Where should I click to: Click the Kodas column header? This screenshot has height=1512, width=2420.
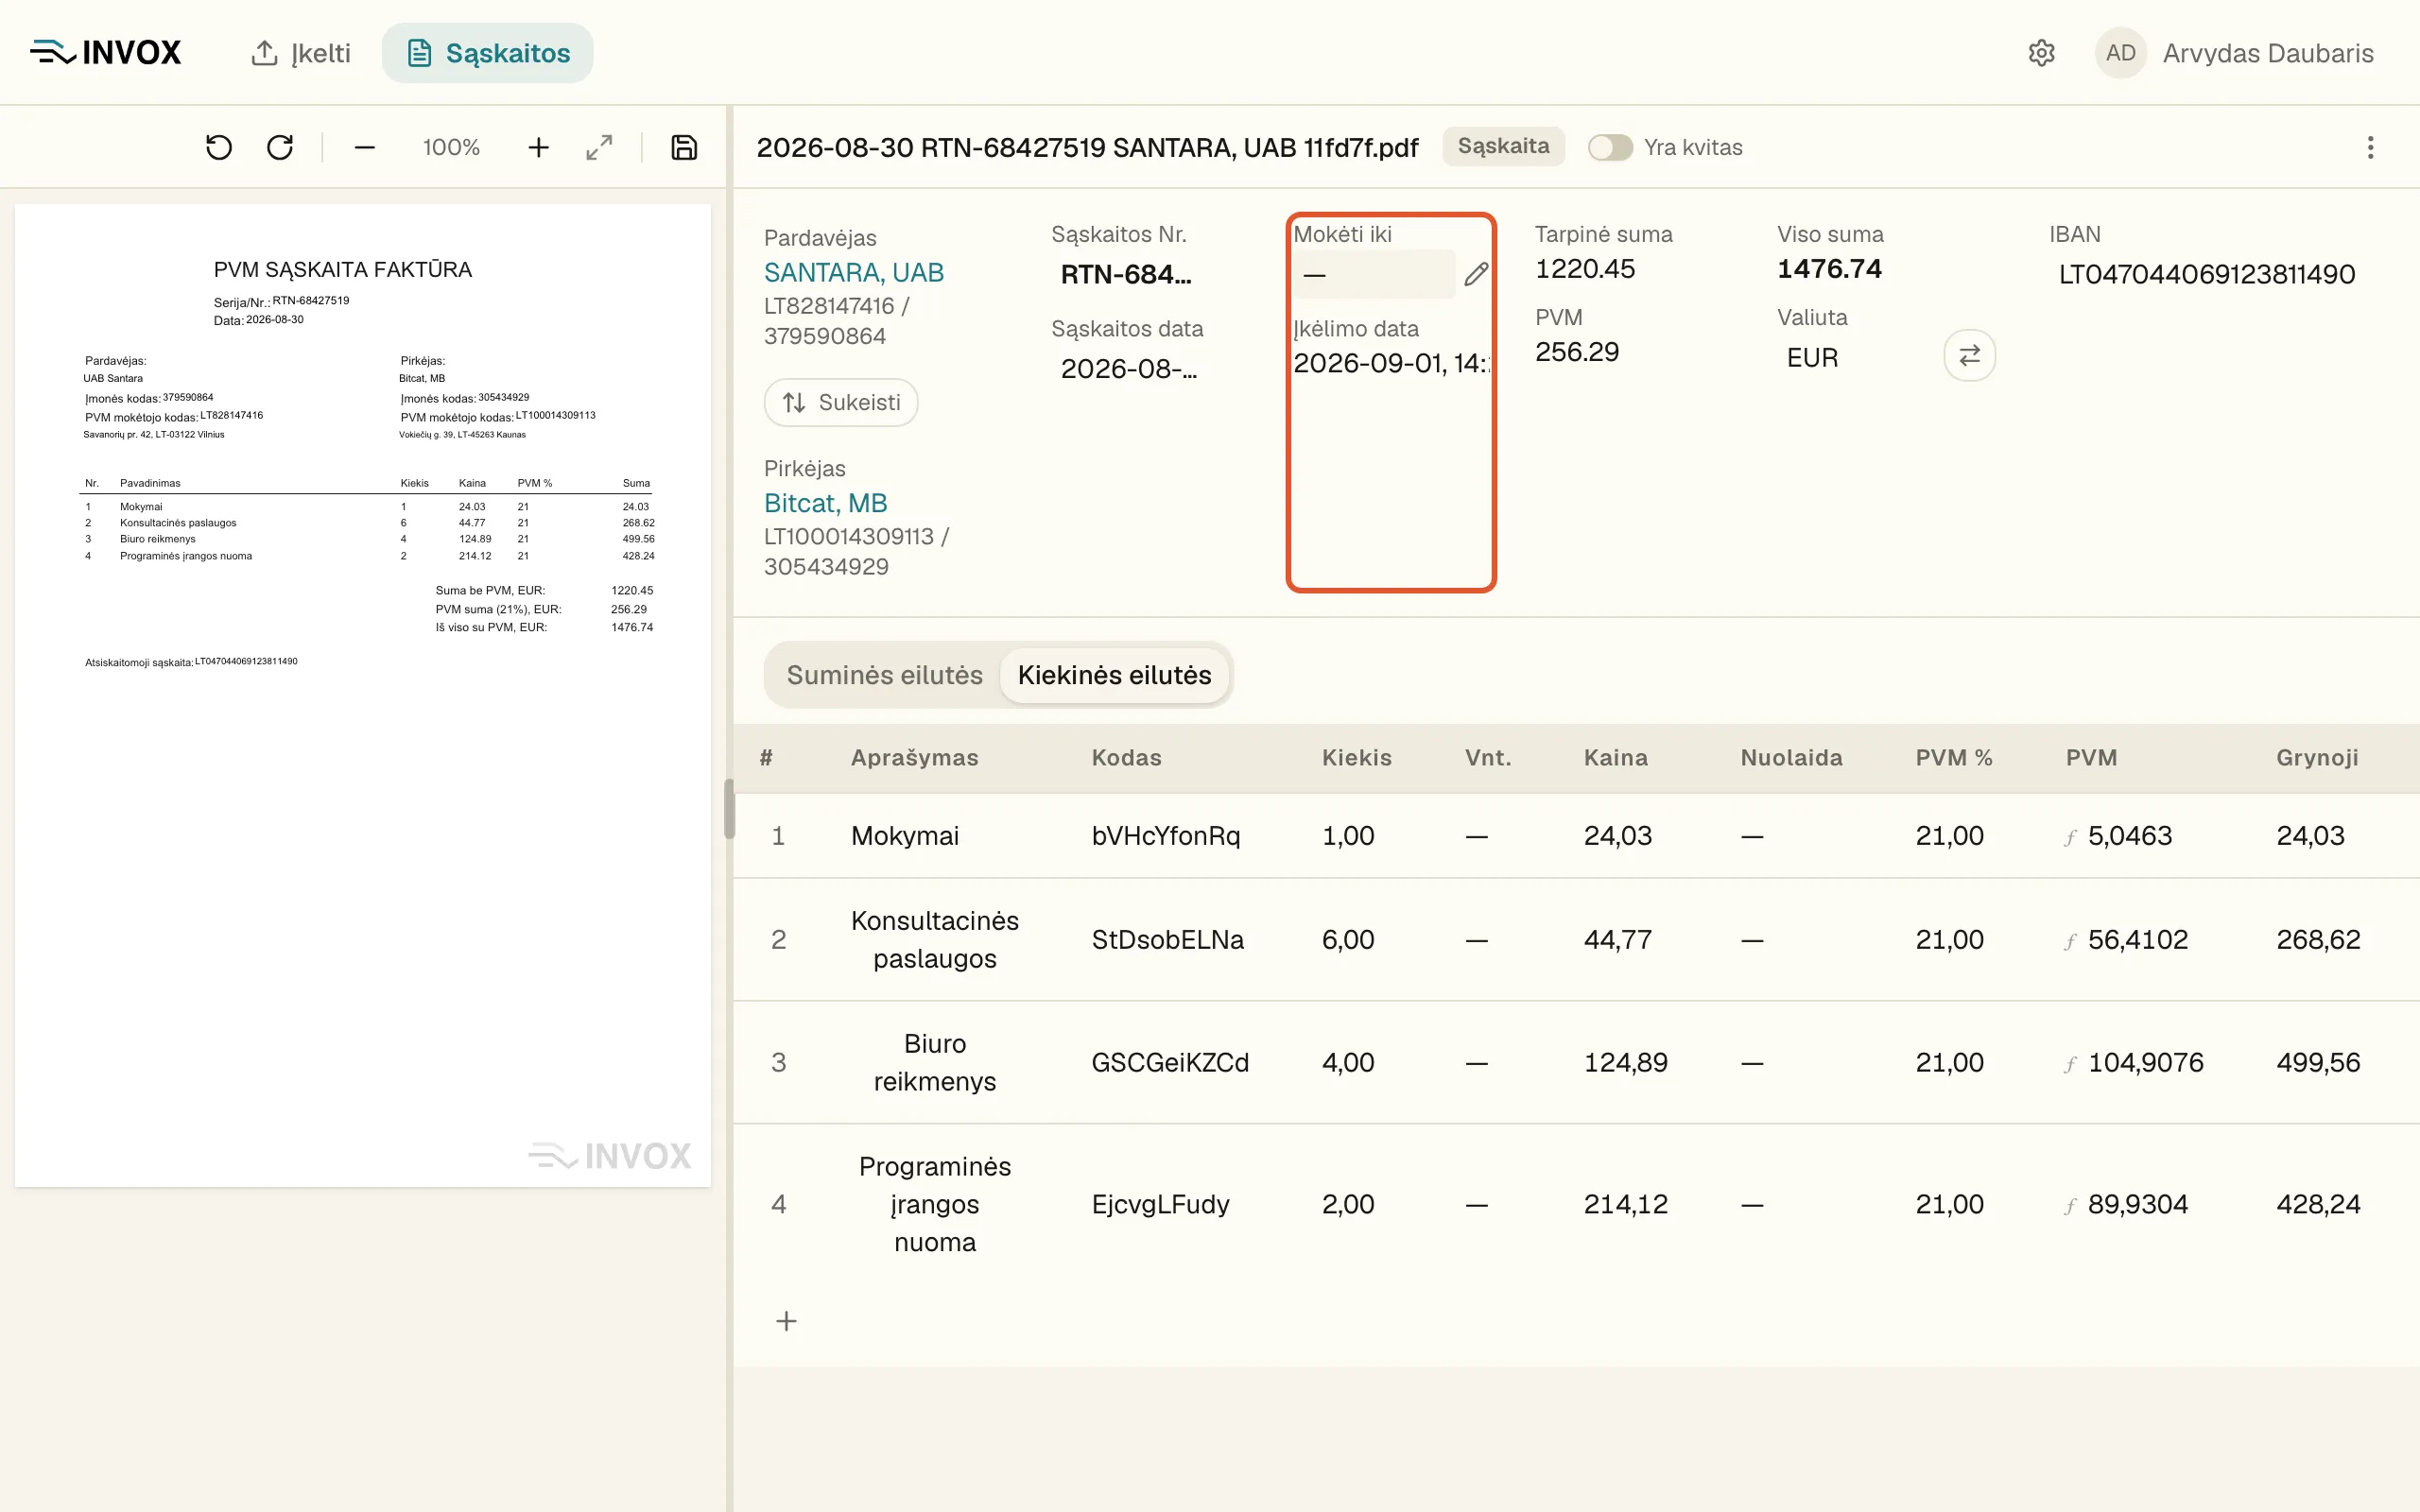[x=1126, y=758]
